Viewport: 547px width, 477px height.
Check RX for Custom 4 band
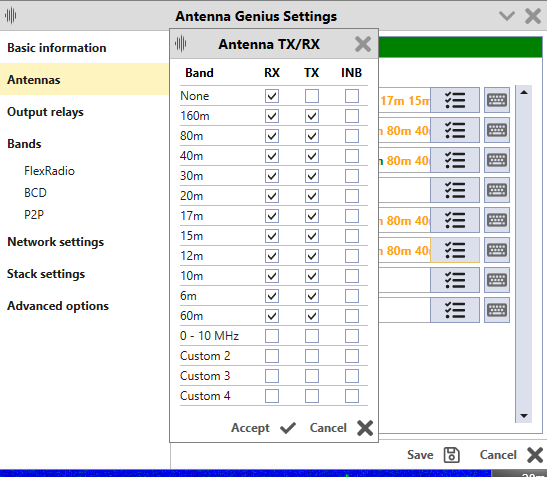[272, 396]
